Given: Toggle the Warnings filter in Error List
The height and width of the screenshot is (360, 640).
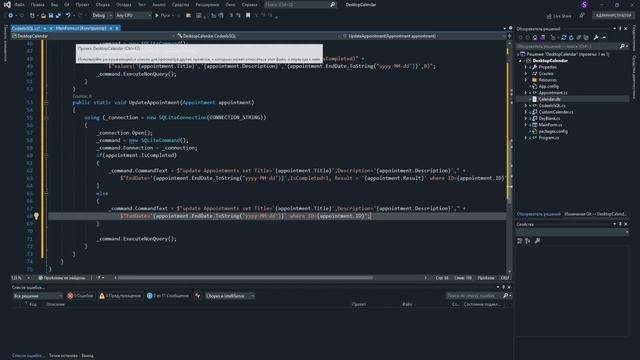Looking at the screenshot, I should click(120, 296).
